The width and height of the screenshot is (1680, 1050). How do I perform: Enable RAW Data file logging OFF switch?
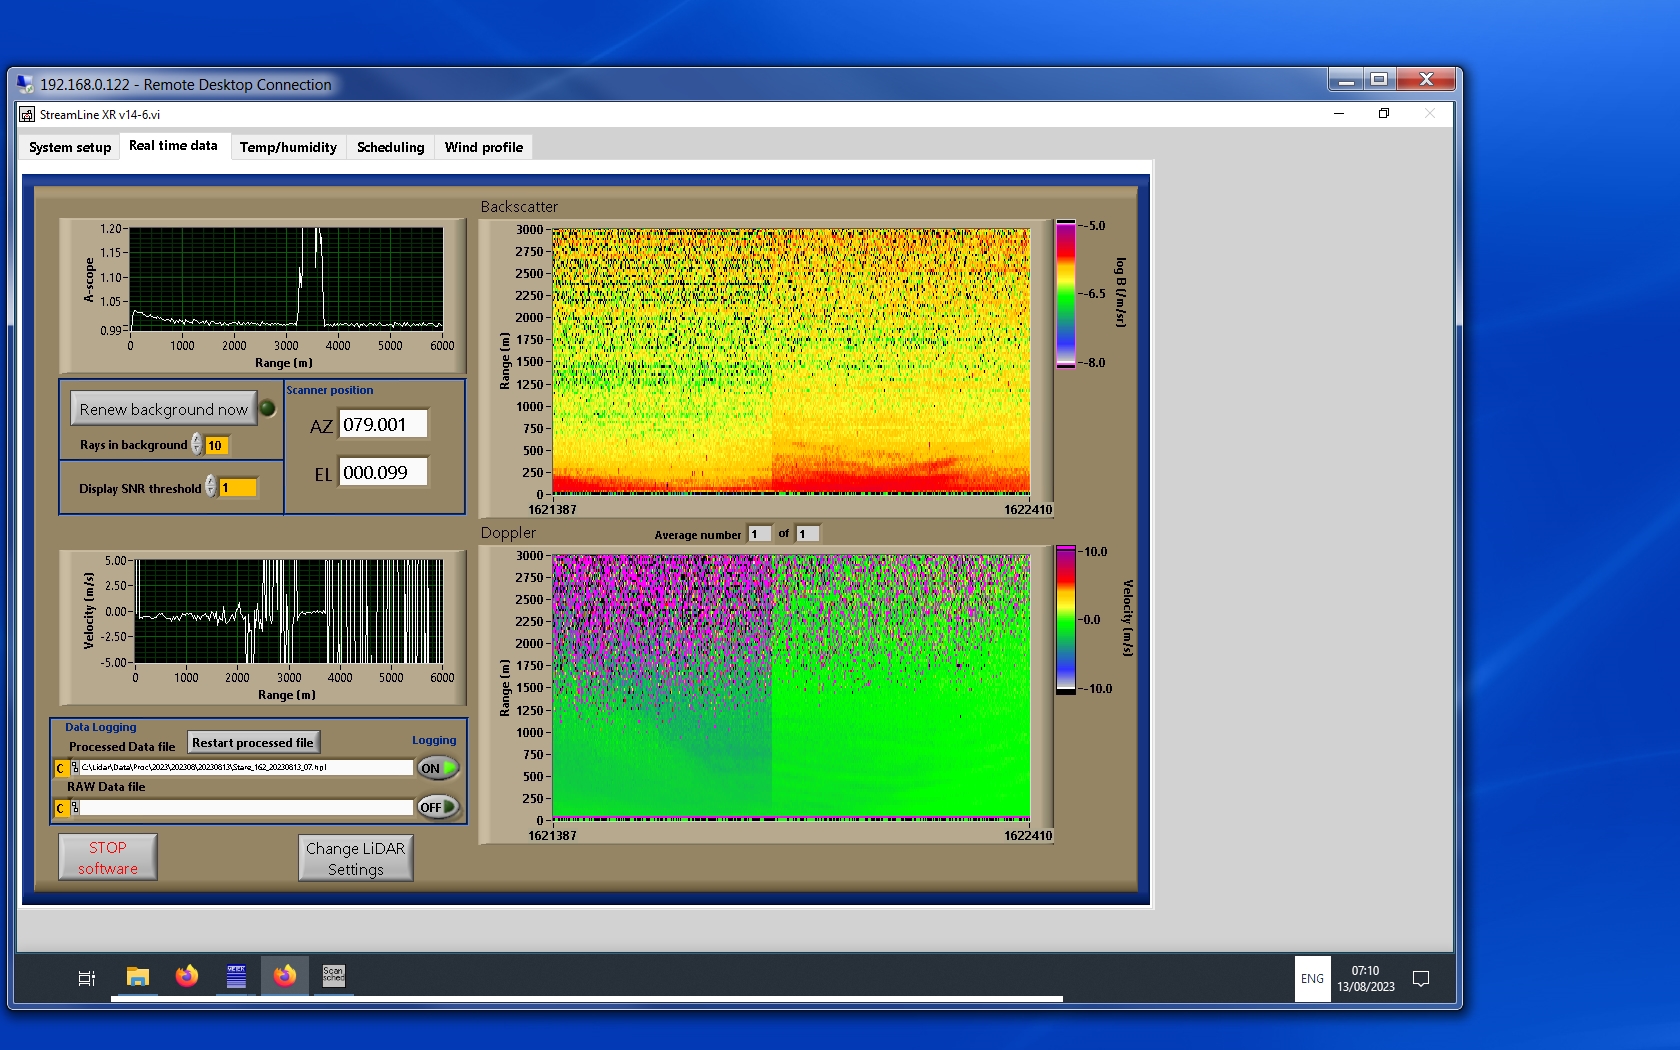click(437, 807)
